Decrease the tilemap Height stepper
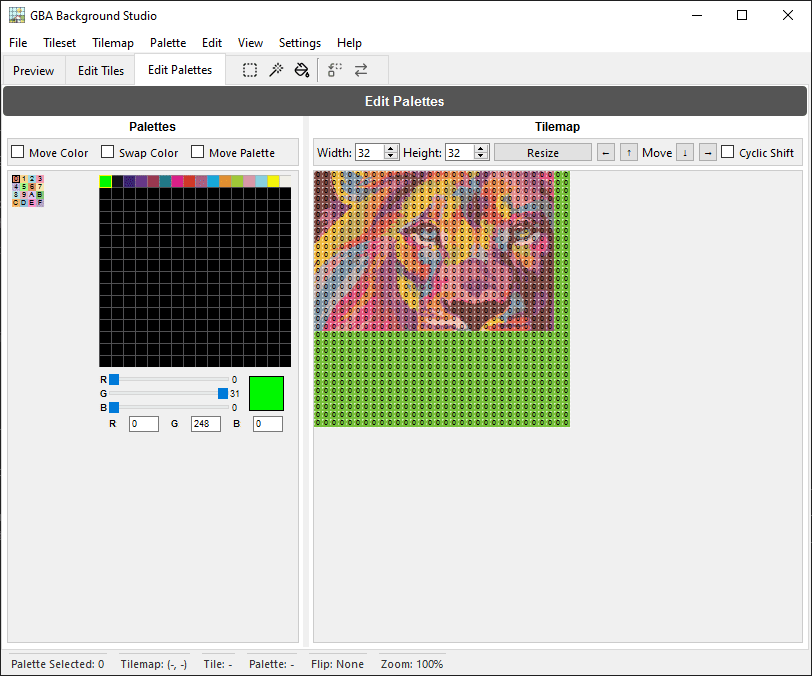Viewport: 812px width, 676px height. pyautogui.click(x=481, y=156)
